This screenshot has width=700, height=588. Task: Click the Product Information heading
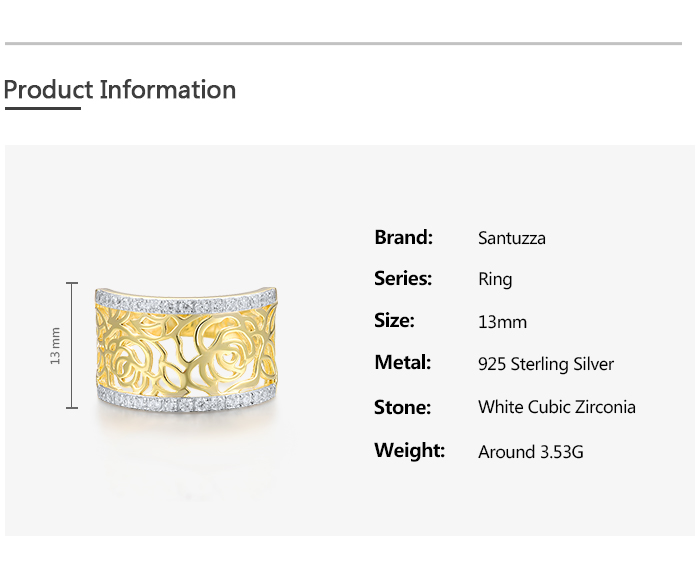(x=120, y=90)
